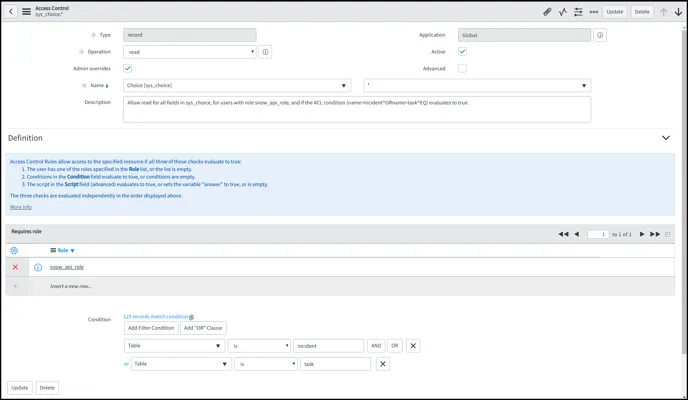Toggle the Active checkbox
Viewport: 688px width, 400px height.
tap(462, 51)
